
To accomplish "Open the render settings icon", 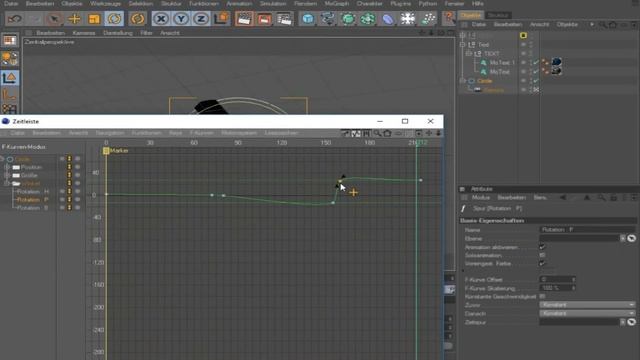I will [x=284, y=19].
